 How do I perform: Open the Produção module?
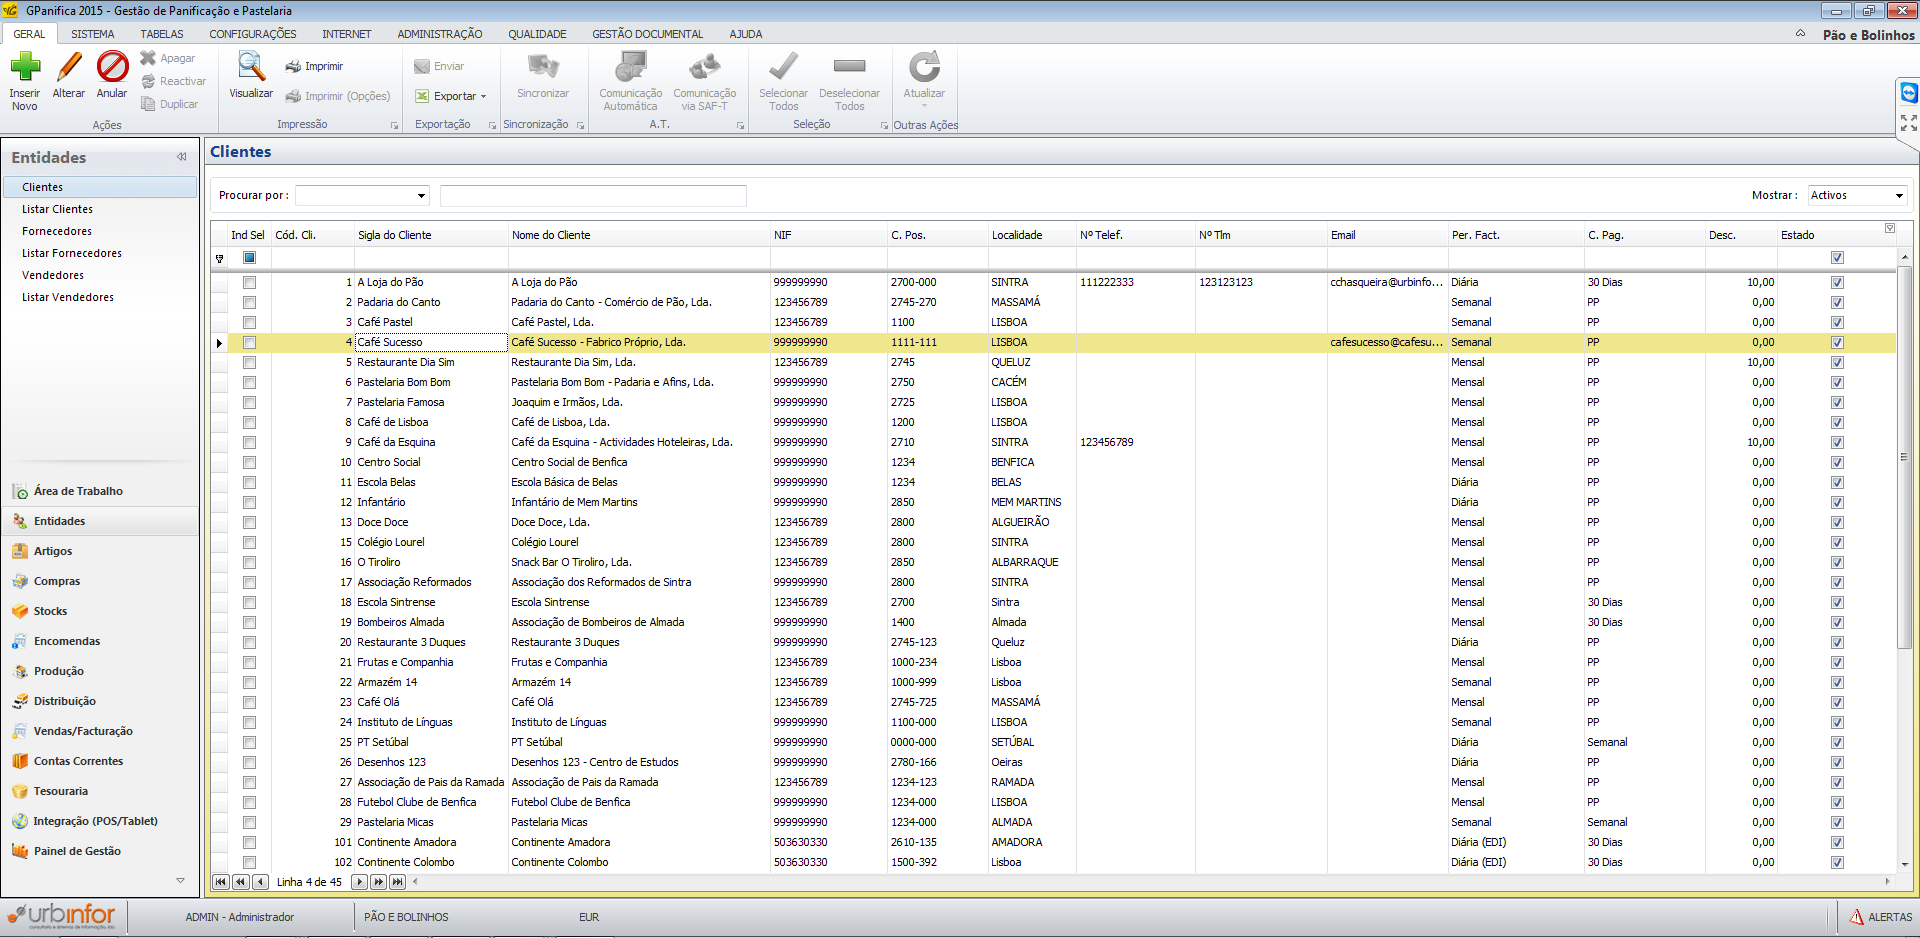coord(100,671)
